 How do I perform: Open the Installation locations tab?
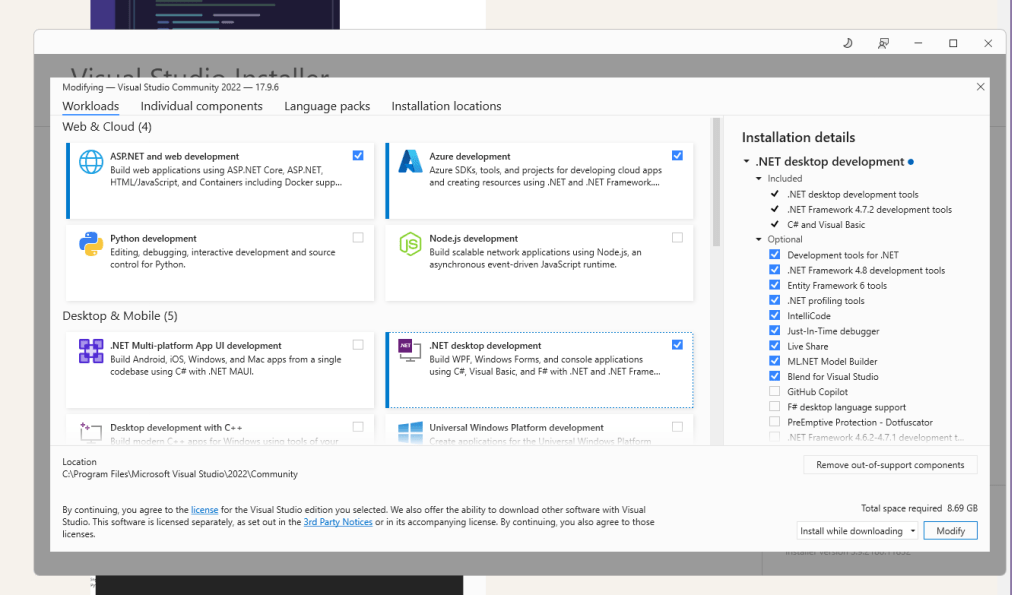tap(446, 106)
